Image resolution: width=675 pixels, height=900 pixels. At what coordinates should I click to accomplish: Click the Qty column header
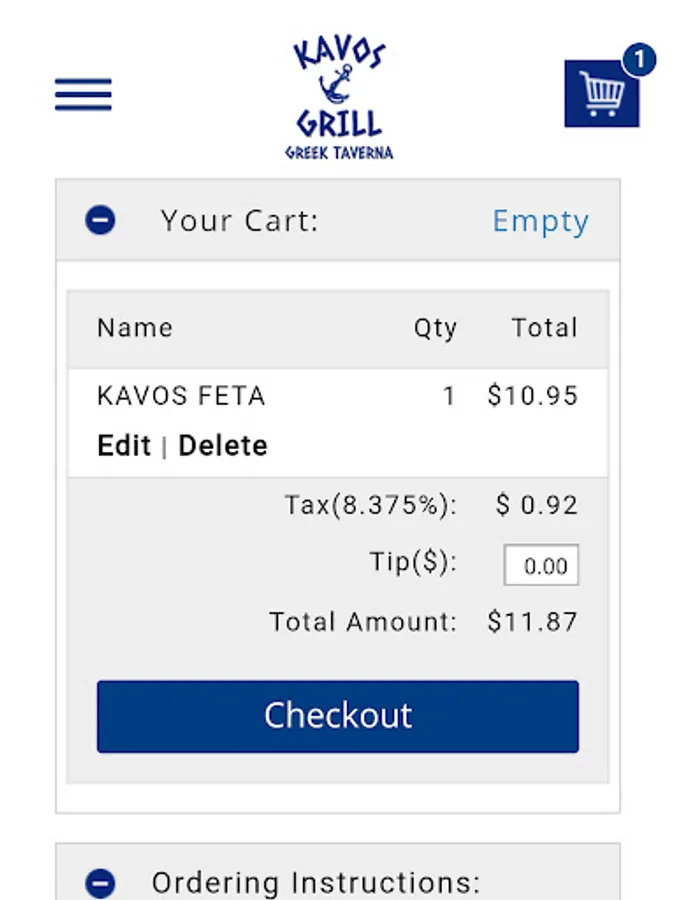[435, 328]
